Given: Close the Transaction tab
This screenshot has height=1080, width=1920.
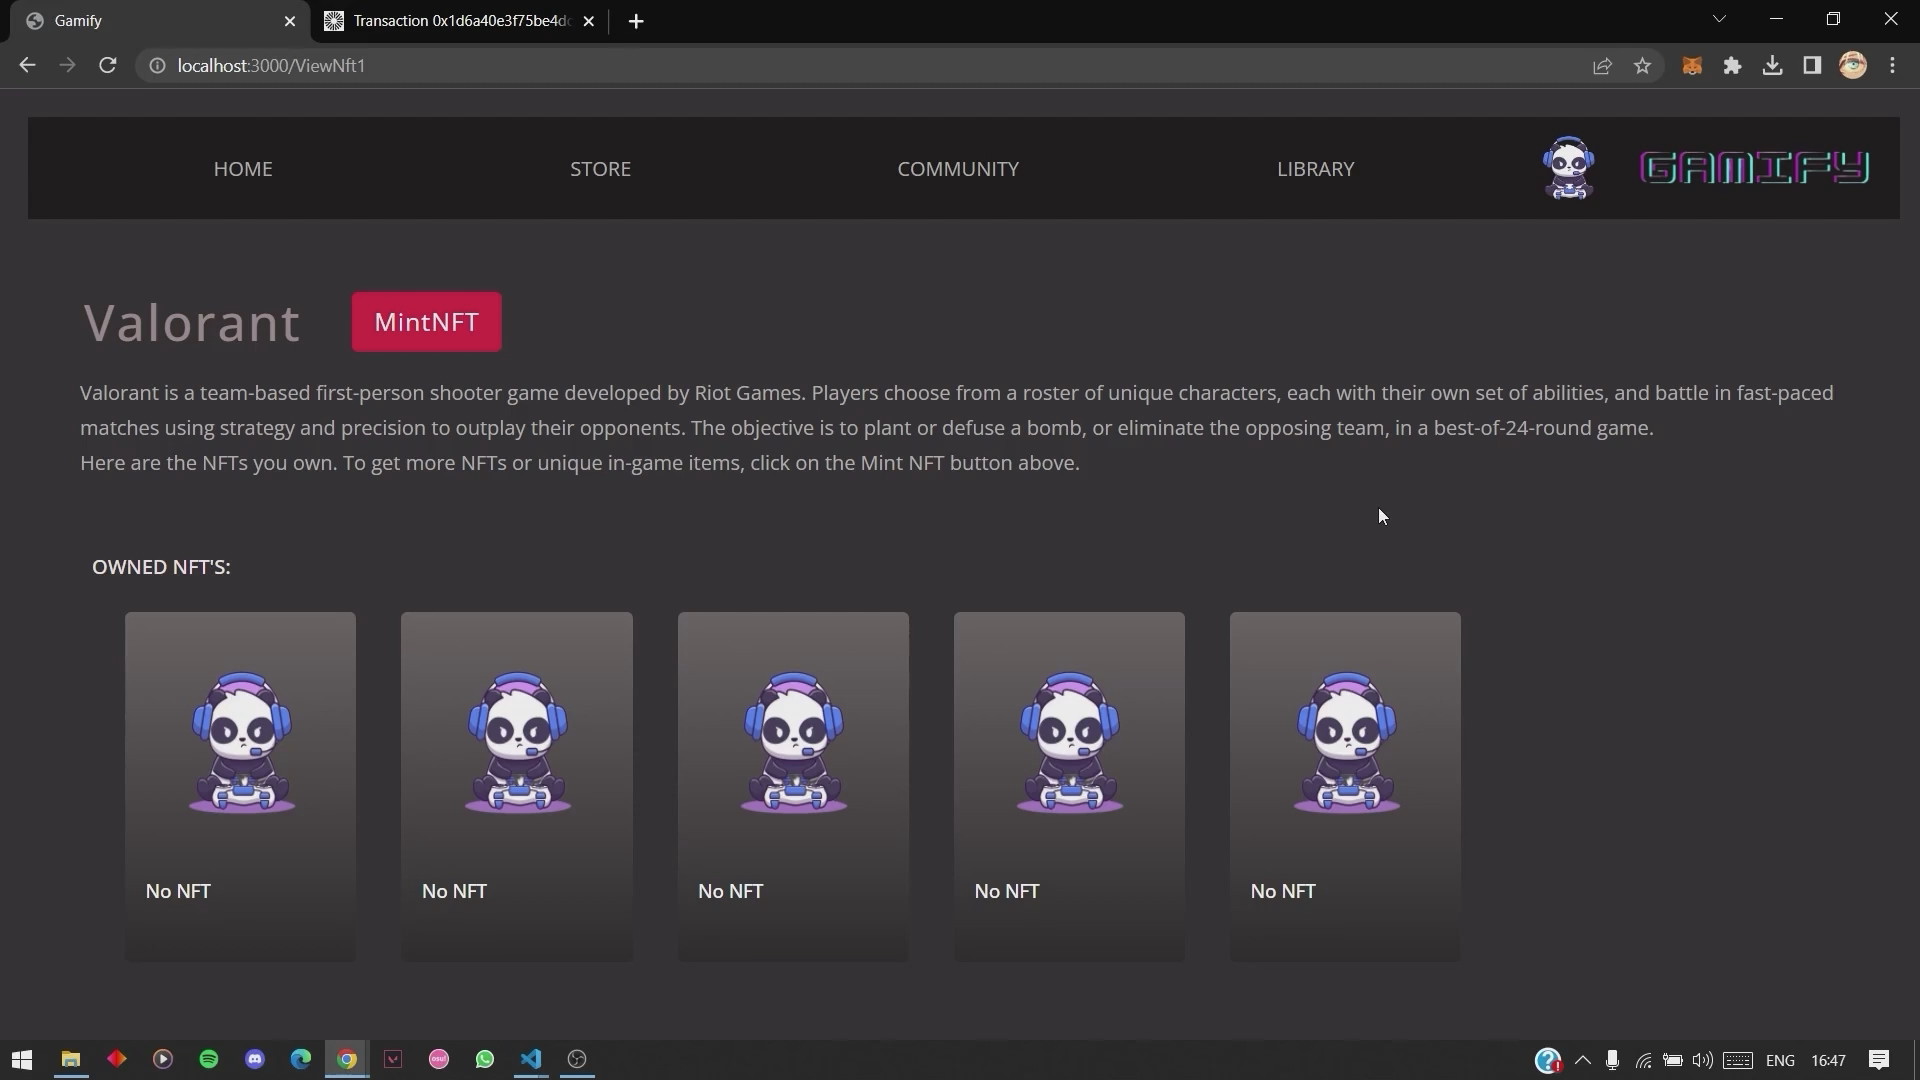Looking at the screenshot, I should (589, 21).
